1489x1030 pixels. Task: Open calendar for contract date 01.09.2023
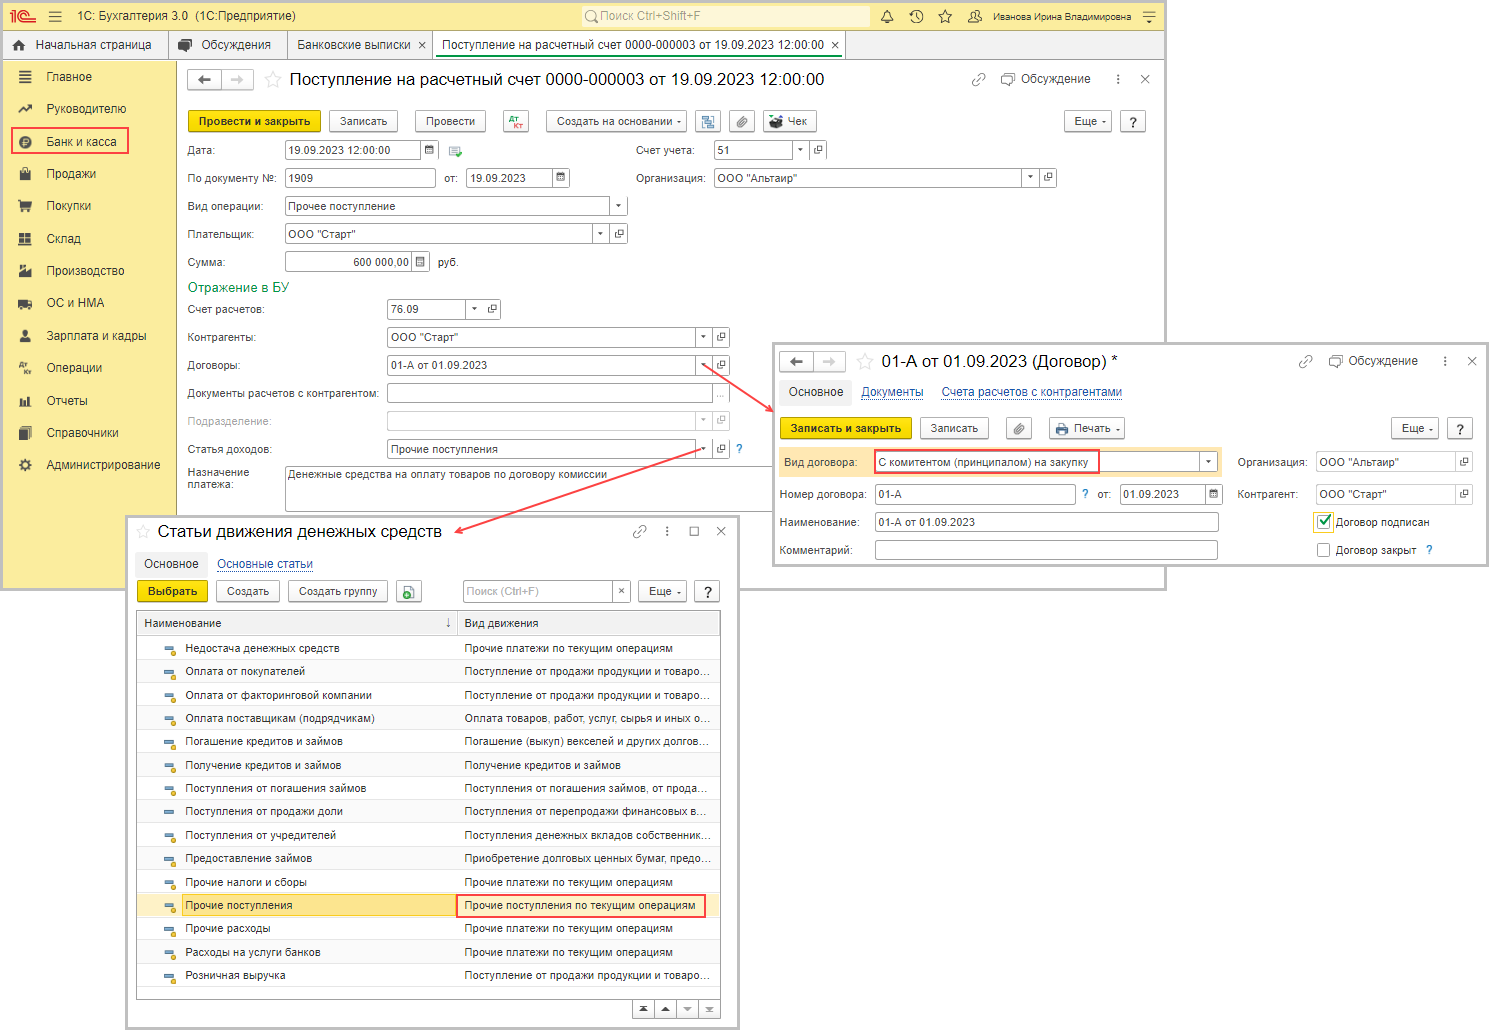1214,494
